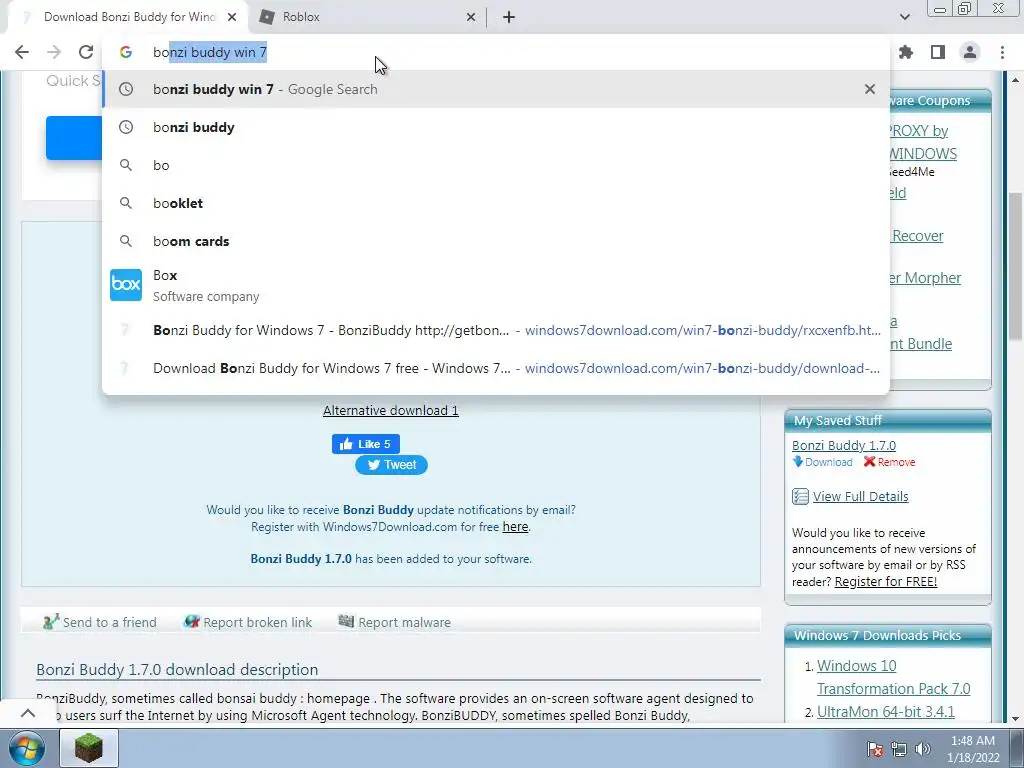
Task: Click the Send to a friend icon
Action: tap(51, 621)
